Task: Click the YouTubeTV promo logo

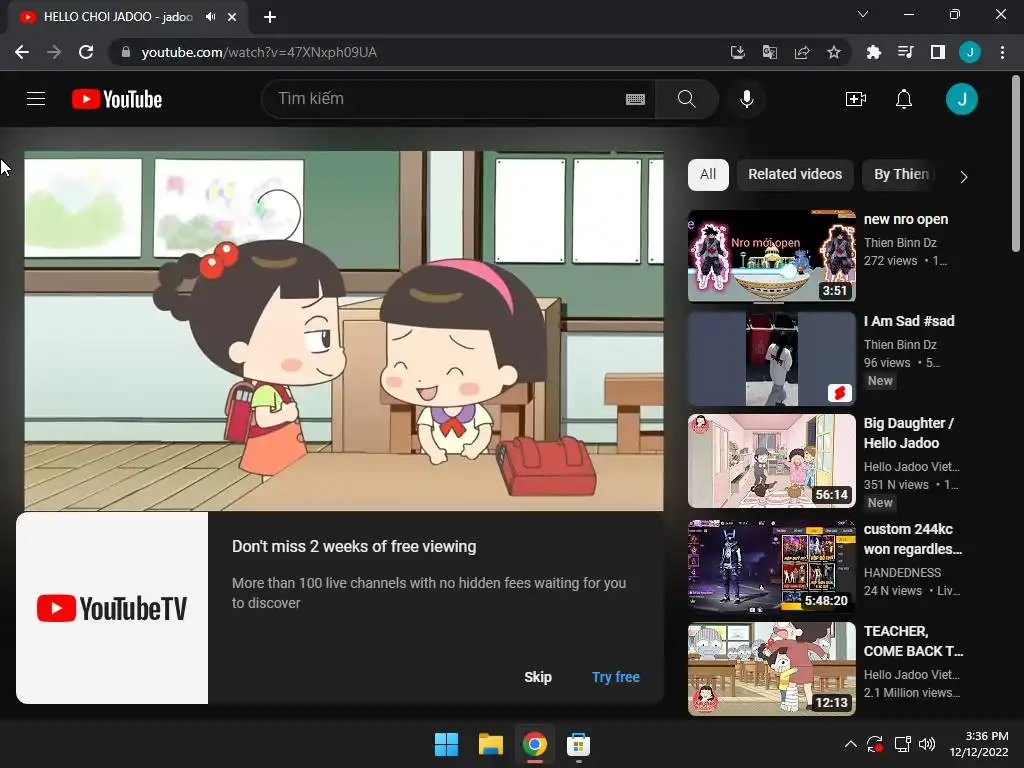Action: [112, 608]
